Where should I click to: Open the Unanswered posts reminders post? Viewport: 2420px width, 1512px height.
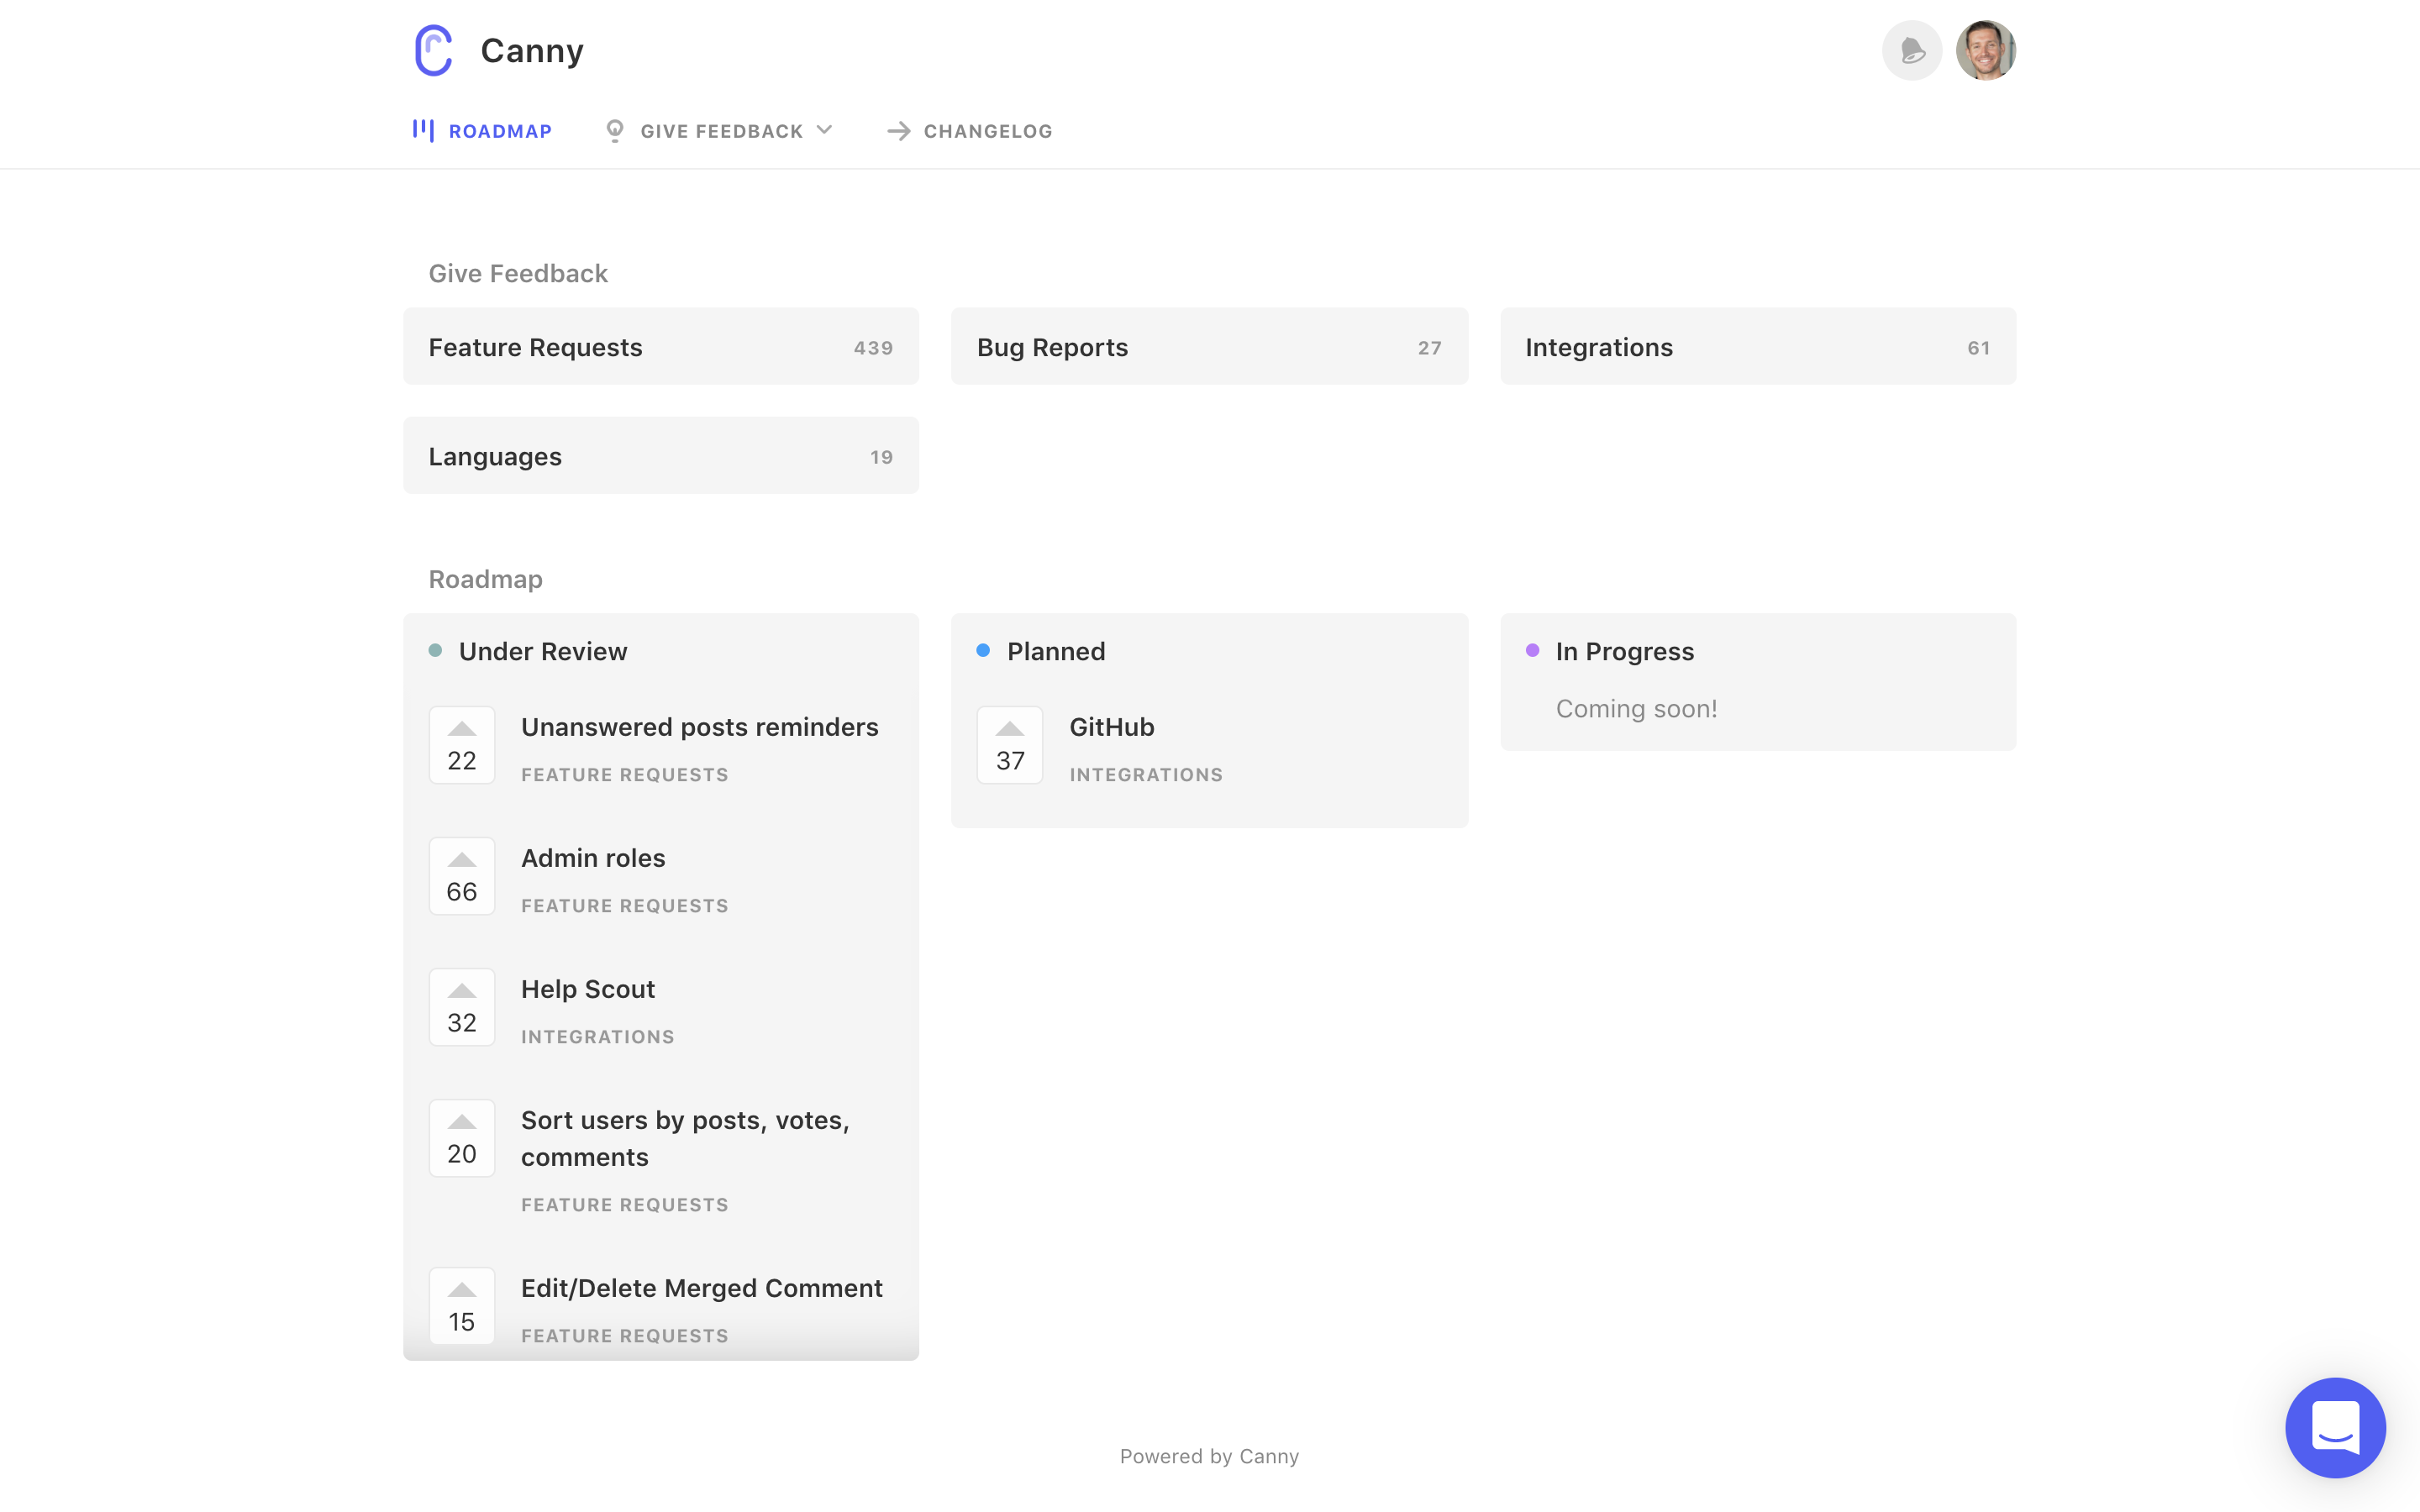[x=699, y=727]
